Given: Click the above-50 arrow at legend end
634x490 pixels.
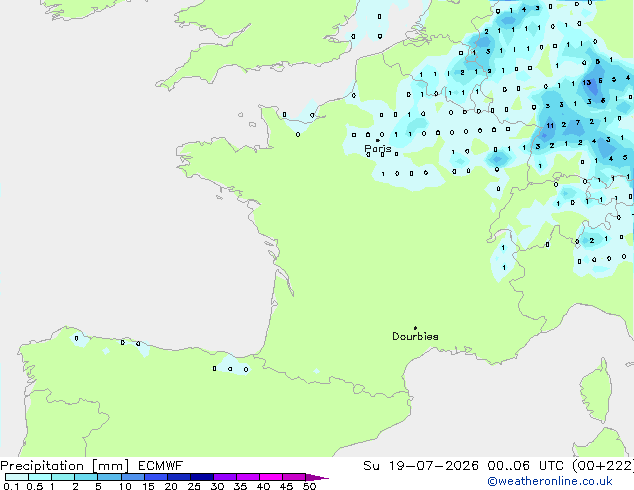Looking at the screenshot, I should coord(317,477).
